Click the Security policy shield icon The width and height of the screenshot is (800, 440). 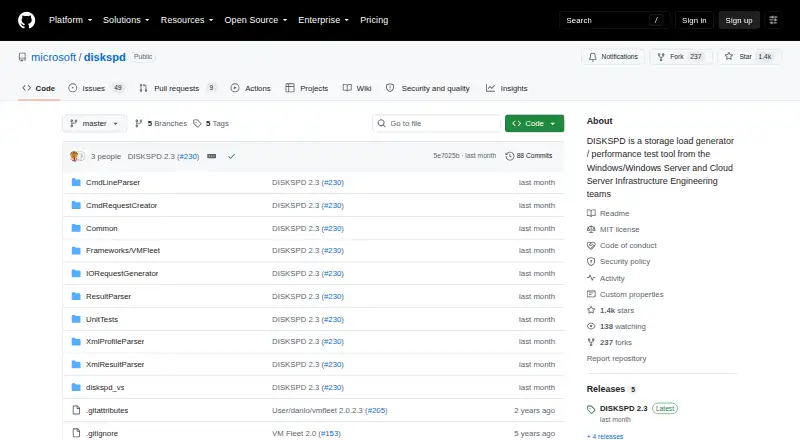click(591, 261)
